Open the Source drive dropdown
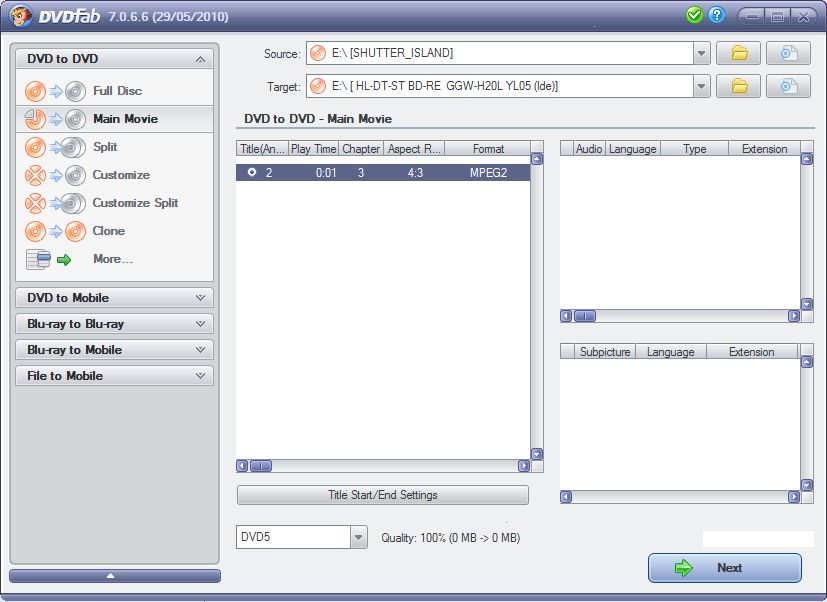 click(701, 53)
